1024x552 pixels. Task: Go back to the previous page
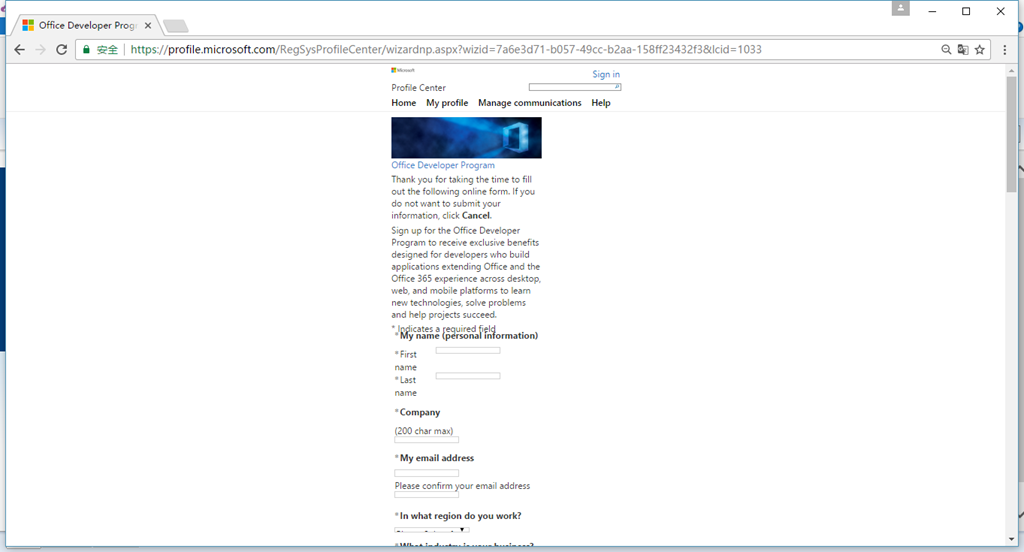click(20, 50)
